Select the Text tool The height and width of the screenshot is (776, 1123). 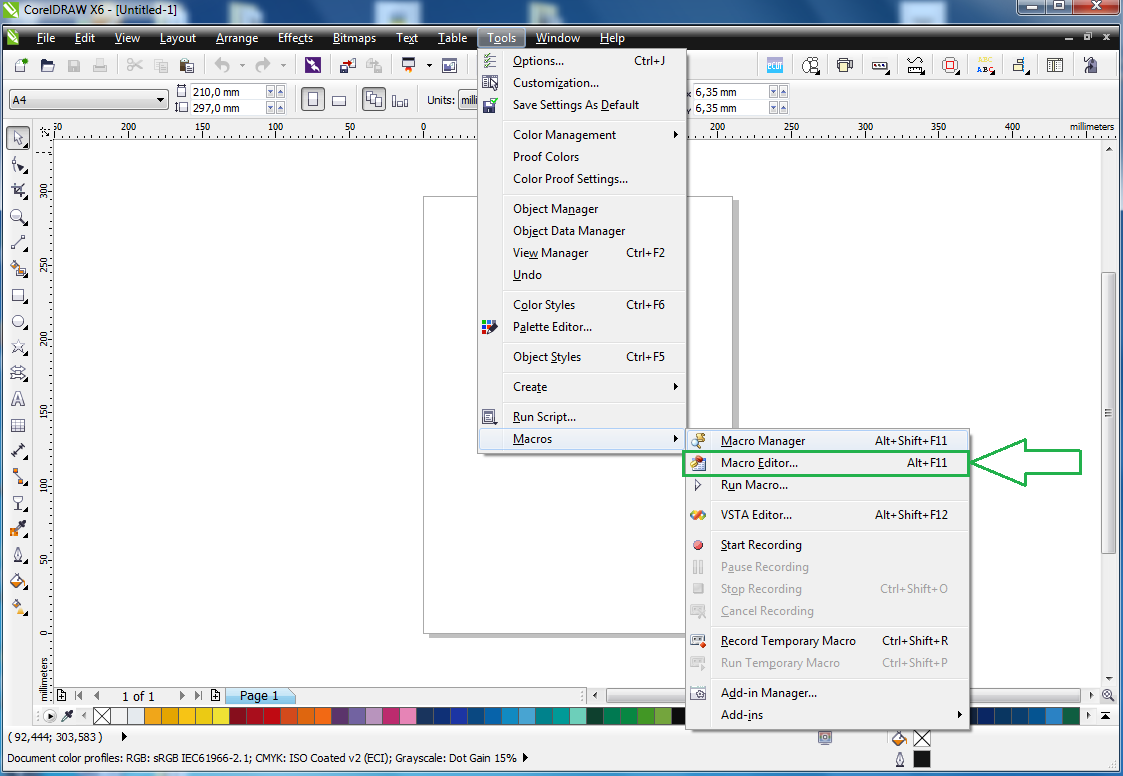click(19, 399)
